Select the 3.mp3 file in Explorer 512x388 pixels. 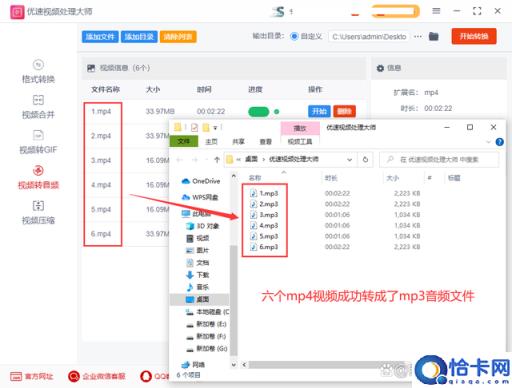(x=264, y=215)
